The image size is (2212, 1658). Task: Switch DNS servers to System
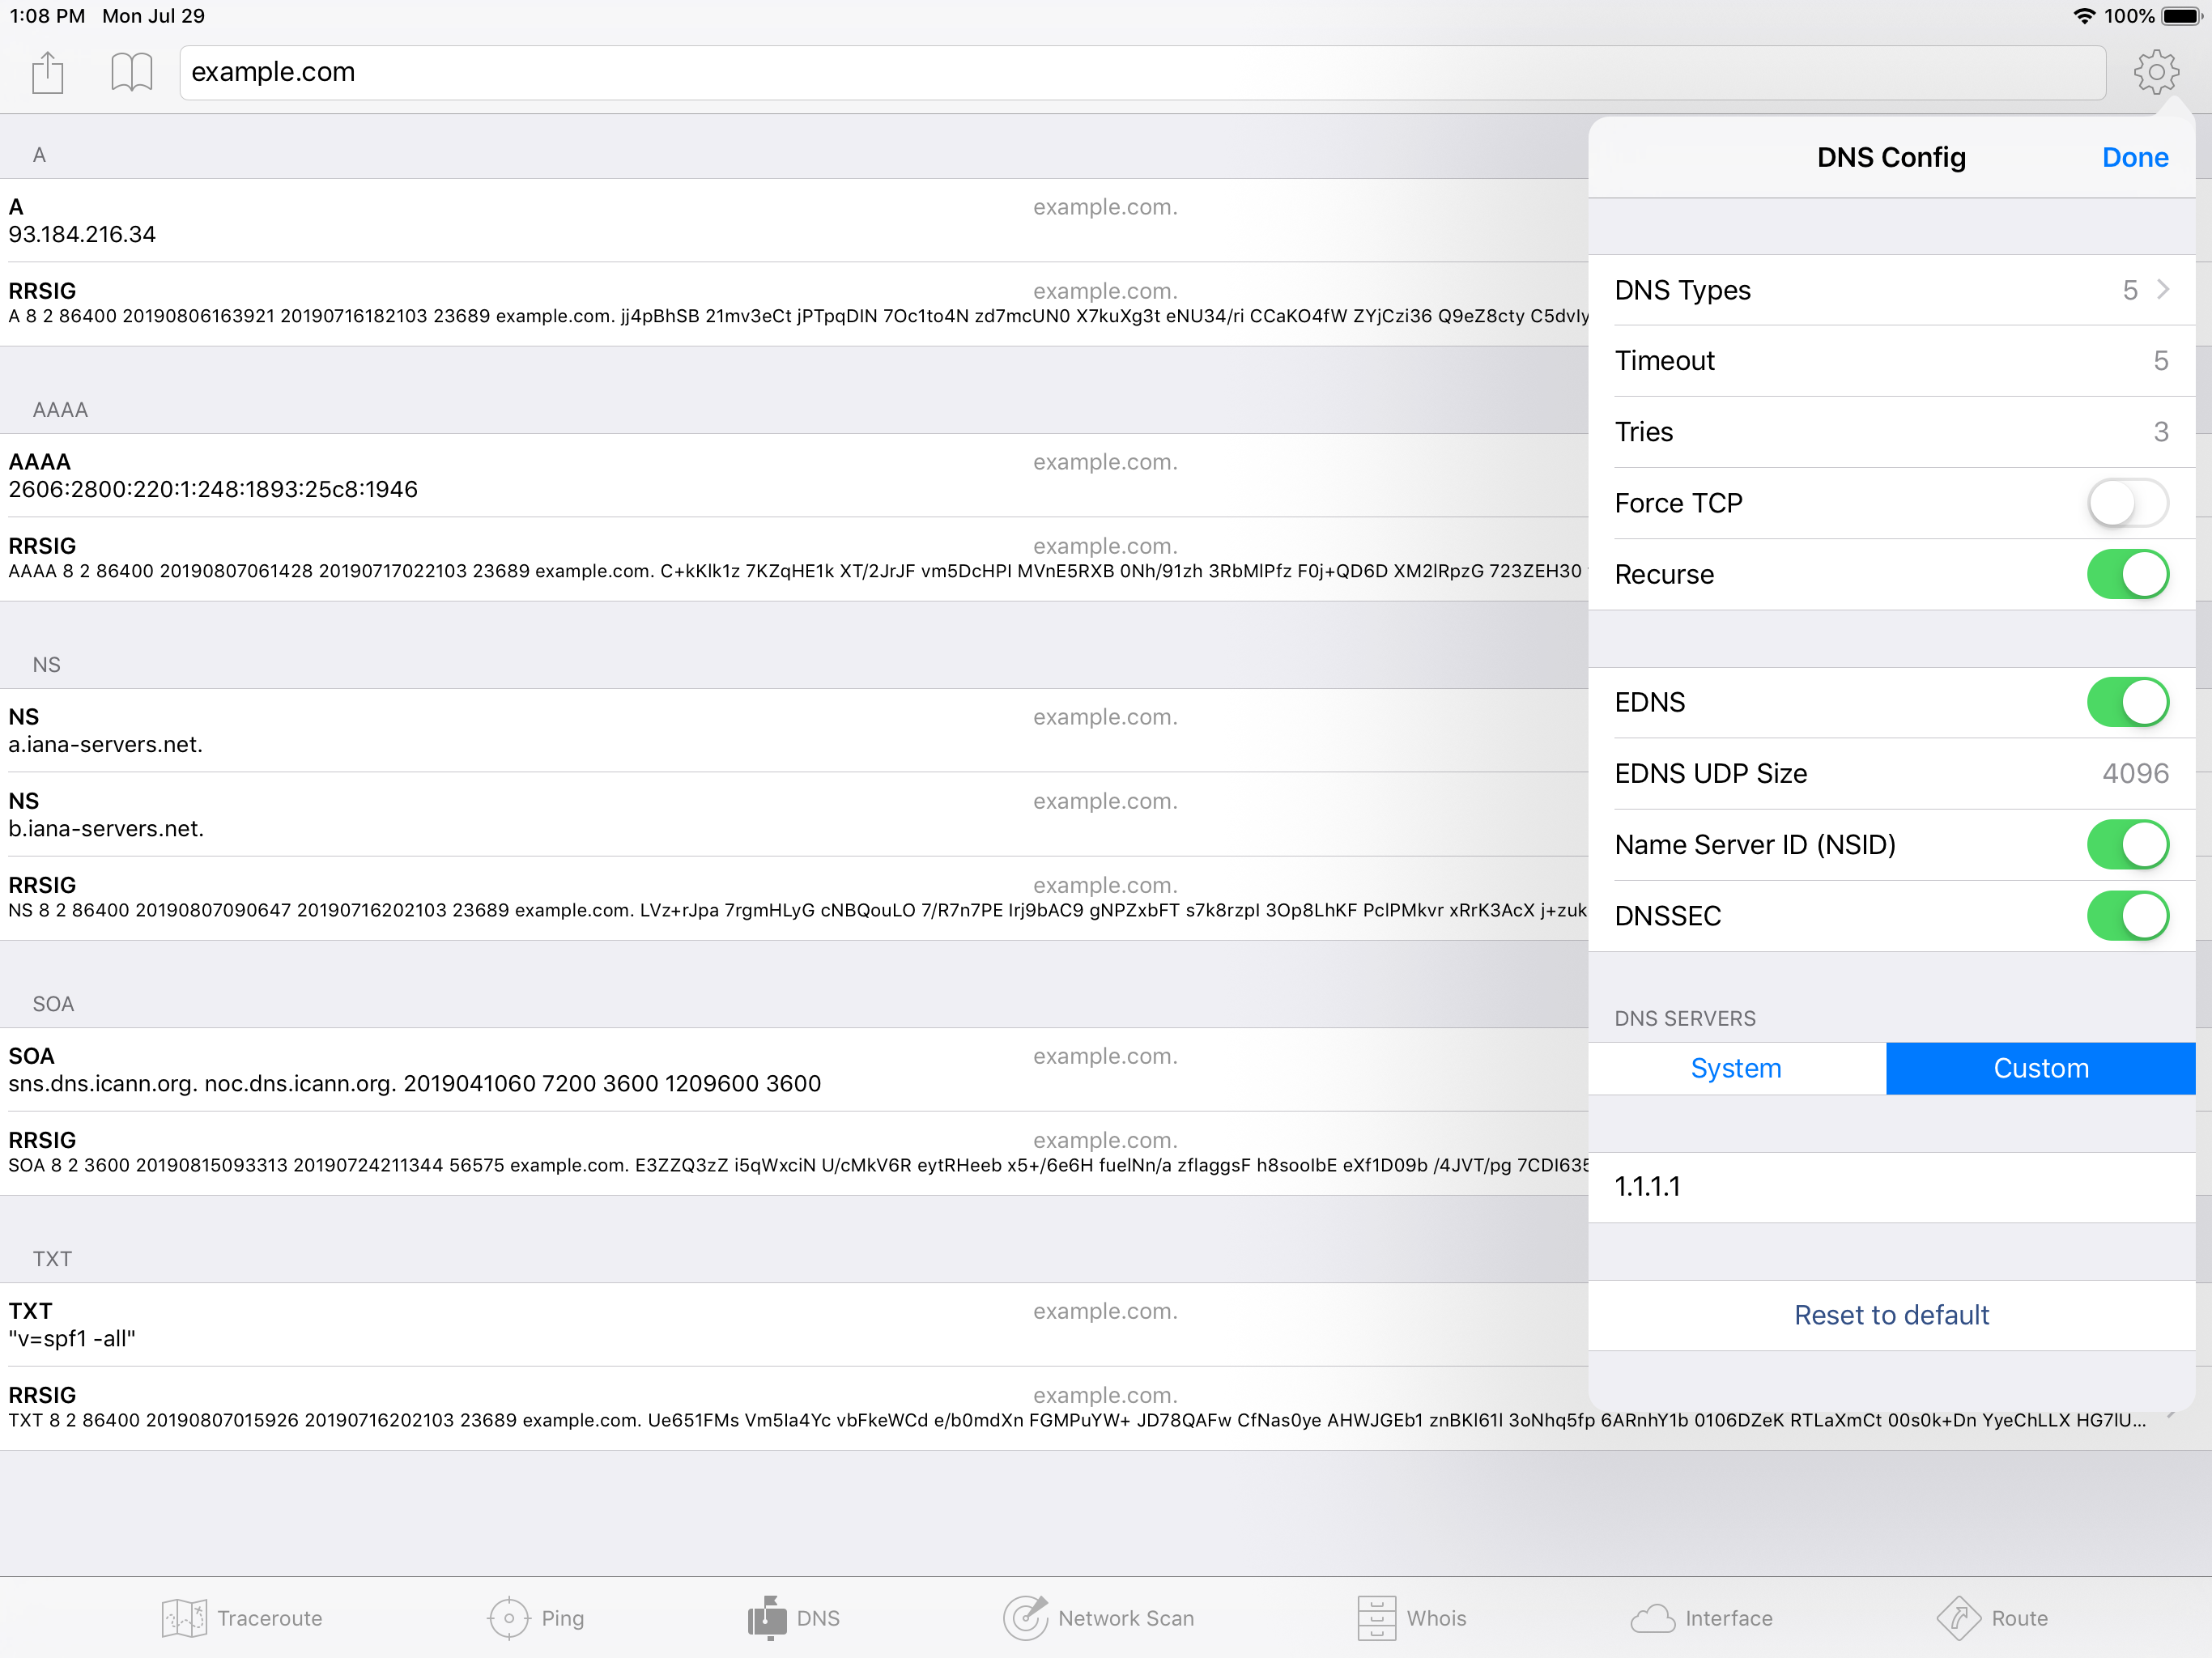point(1736,1068)
